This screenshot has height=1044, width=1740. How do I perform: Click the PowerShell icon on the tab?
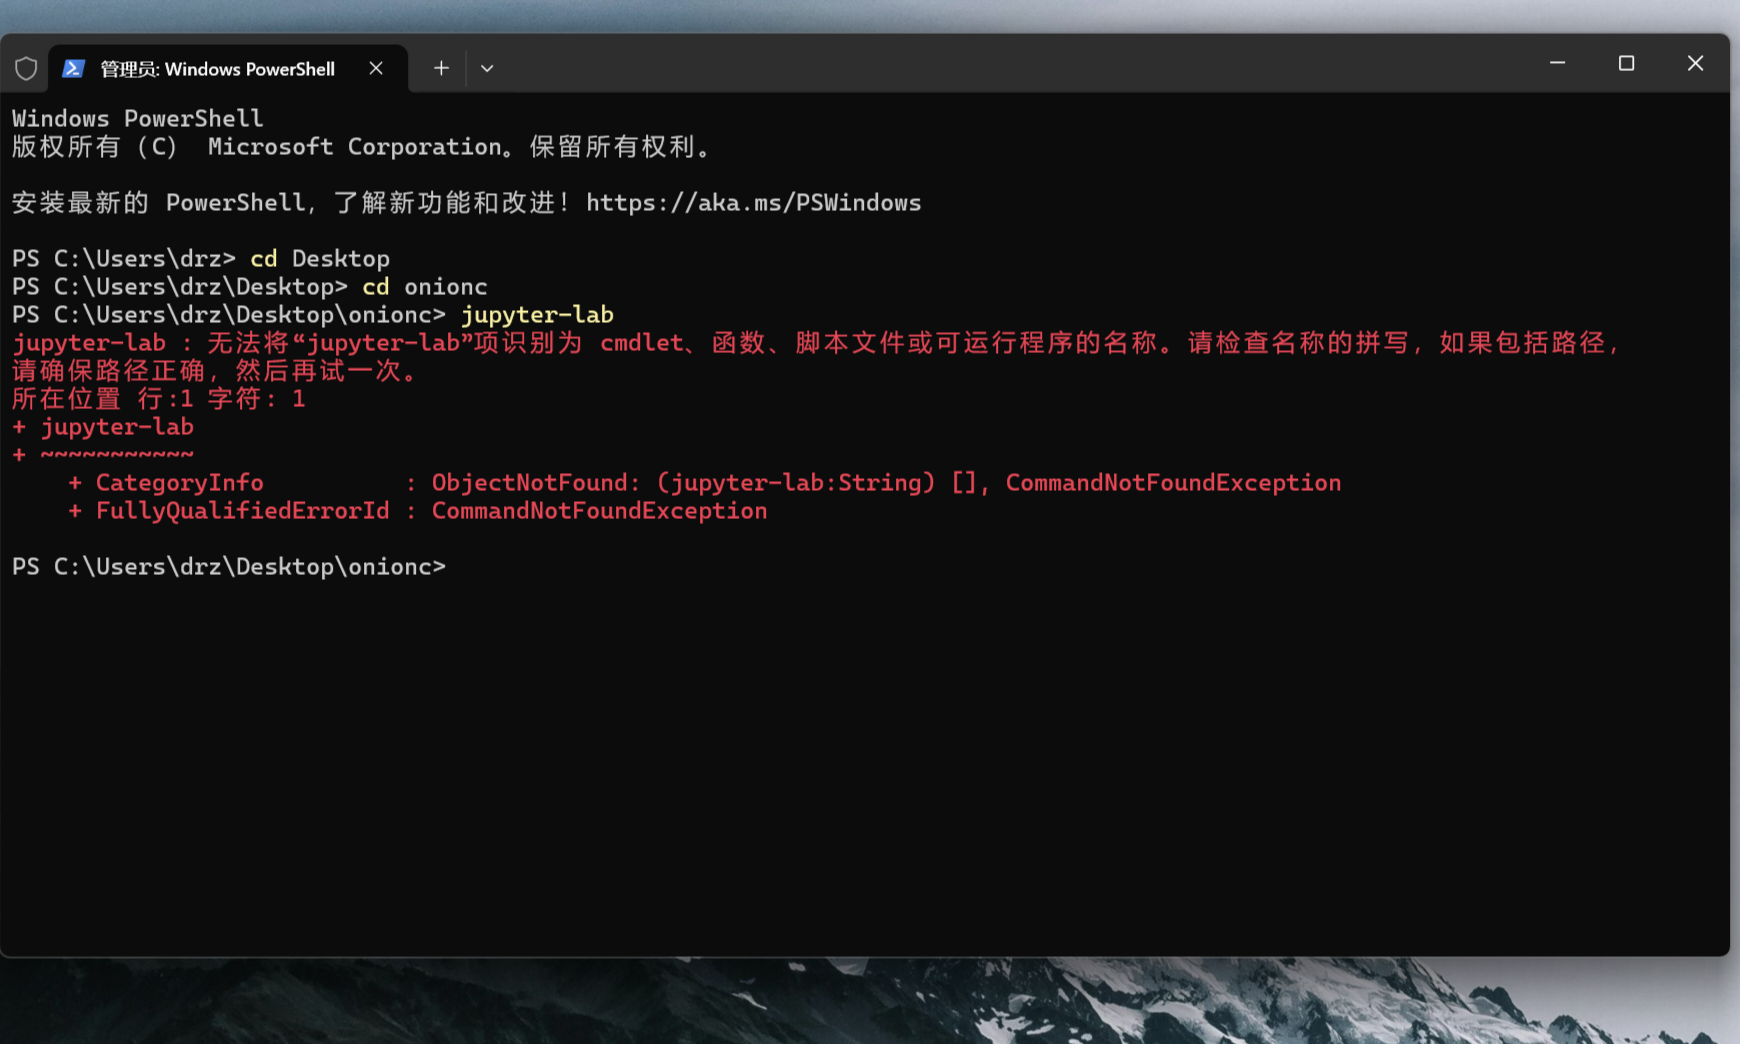tap(73, 69)
